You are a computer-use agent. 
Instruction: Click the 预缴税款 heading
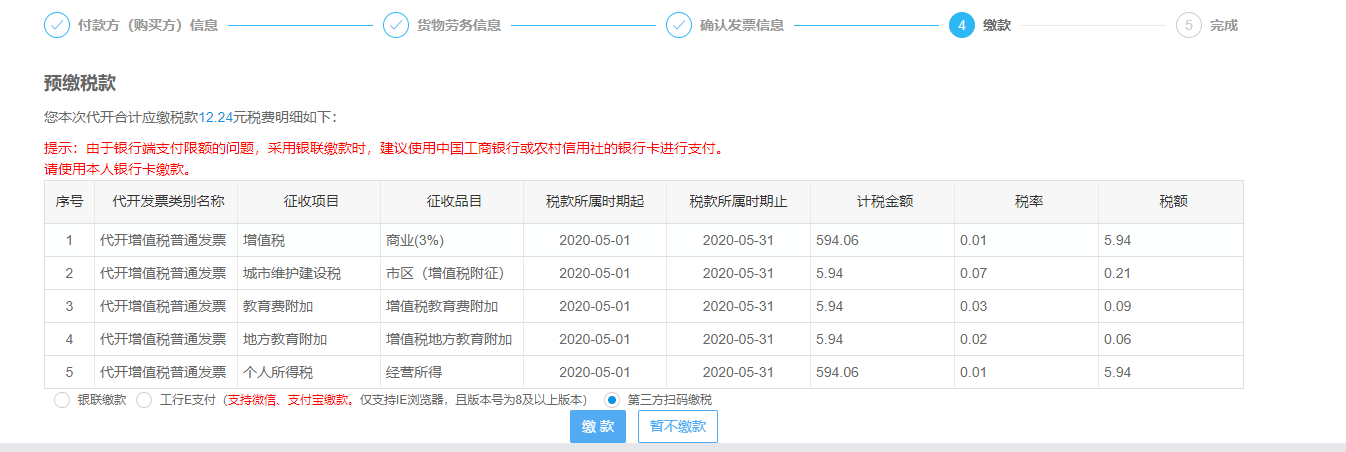[x=80, y=83]
